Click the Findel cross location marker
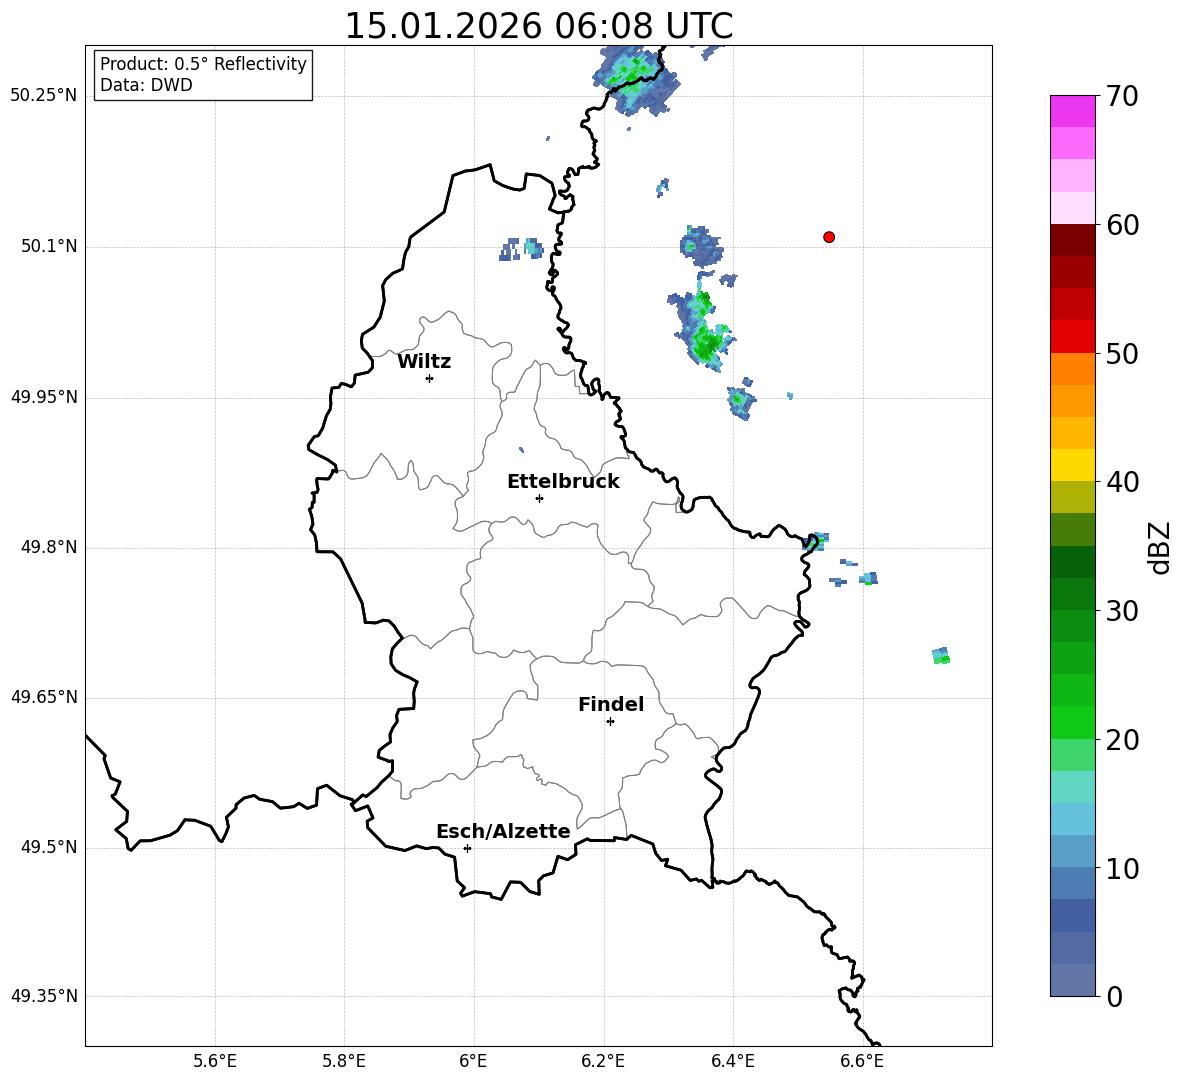This screenshot has width=1184, height=1081. tap(610, 722)
